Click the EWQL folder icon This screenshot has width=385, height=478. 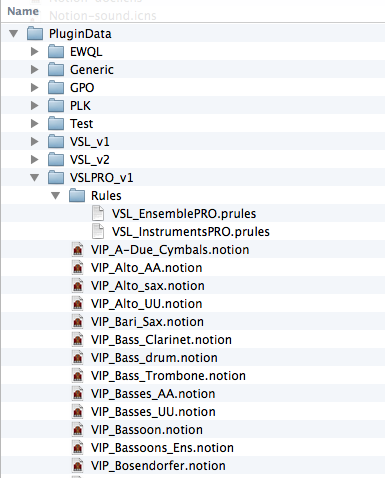[56, 51]
